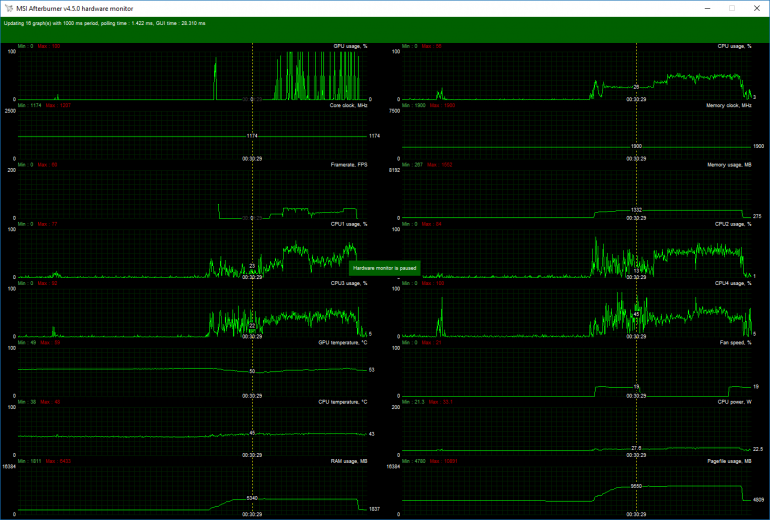Click the 'Hardware monitor is paused' tooltip
The height and width of the screenshot is (520, 770).
point(385,268)
